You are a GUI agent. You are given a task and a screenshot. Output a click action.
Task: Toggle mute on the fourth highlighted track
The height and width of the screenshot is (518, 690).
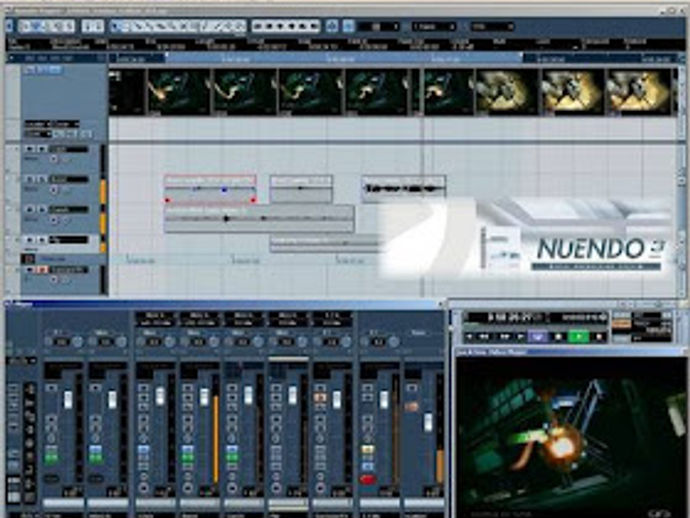coord(30,240)
